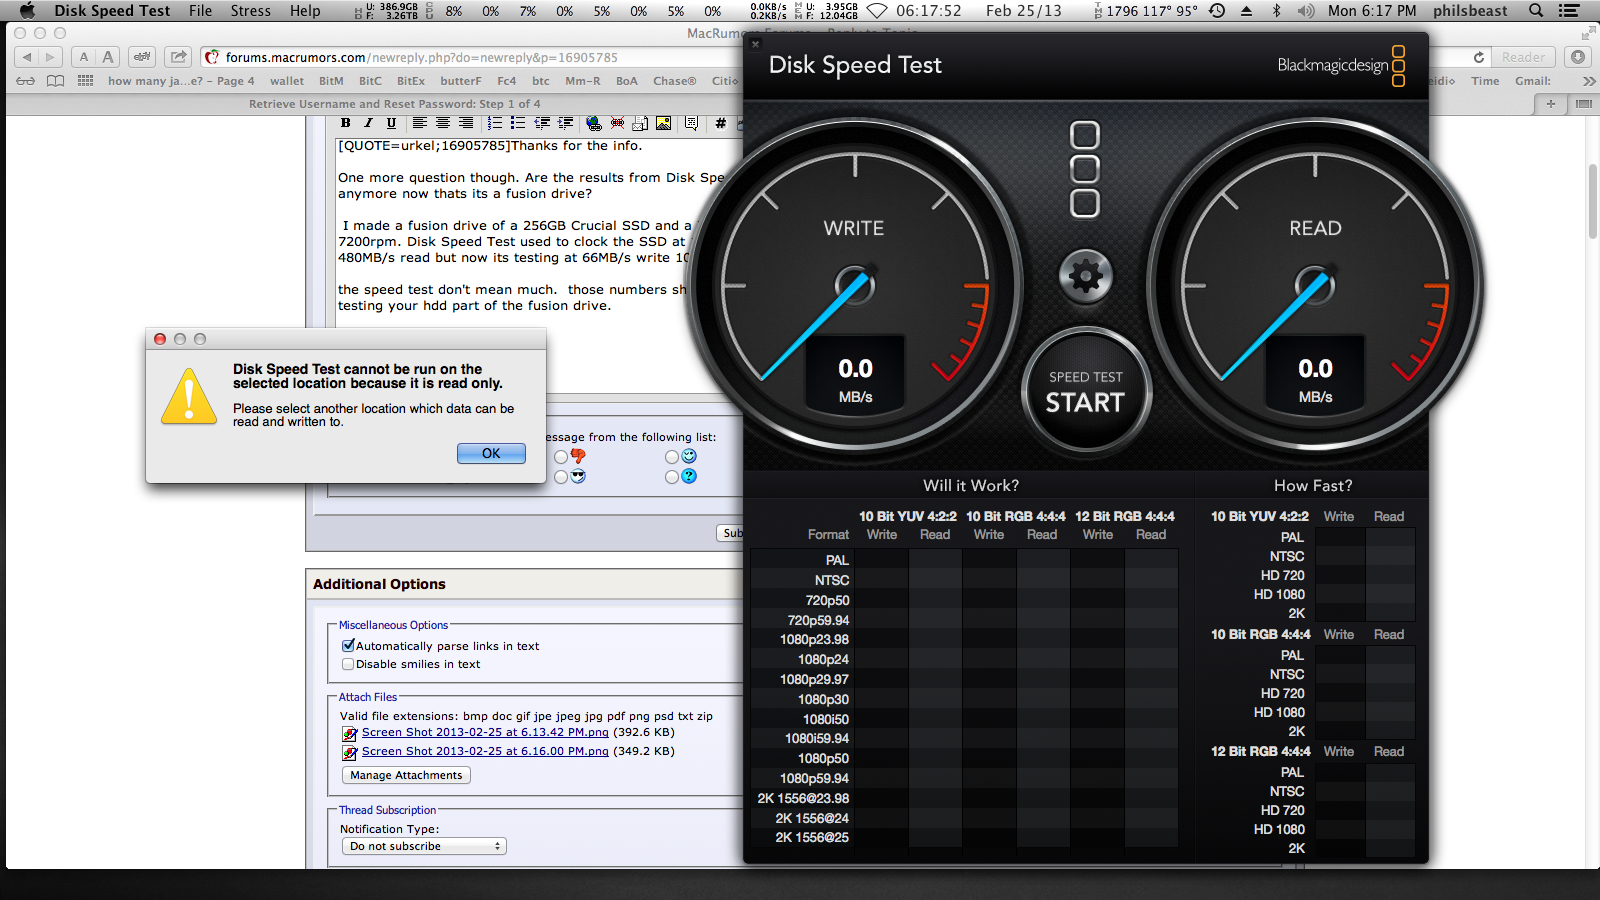Open the File menu in the menu bar
The width and height of the screenshot is (1600, 900).
coord(200,11)
